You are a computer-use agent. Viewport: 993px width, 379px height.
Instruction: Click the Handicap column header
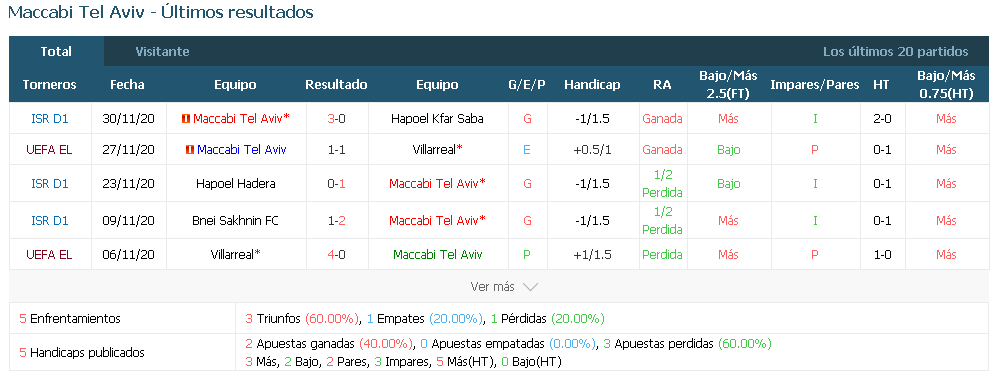(592, 84)
